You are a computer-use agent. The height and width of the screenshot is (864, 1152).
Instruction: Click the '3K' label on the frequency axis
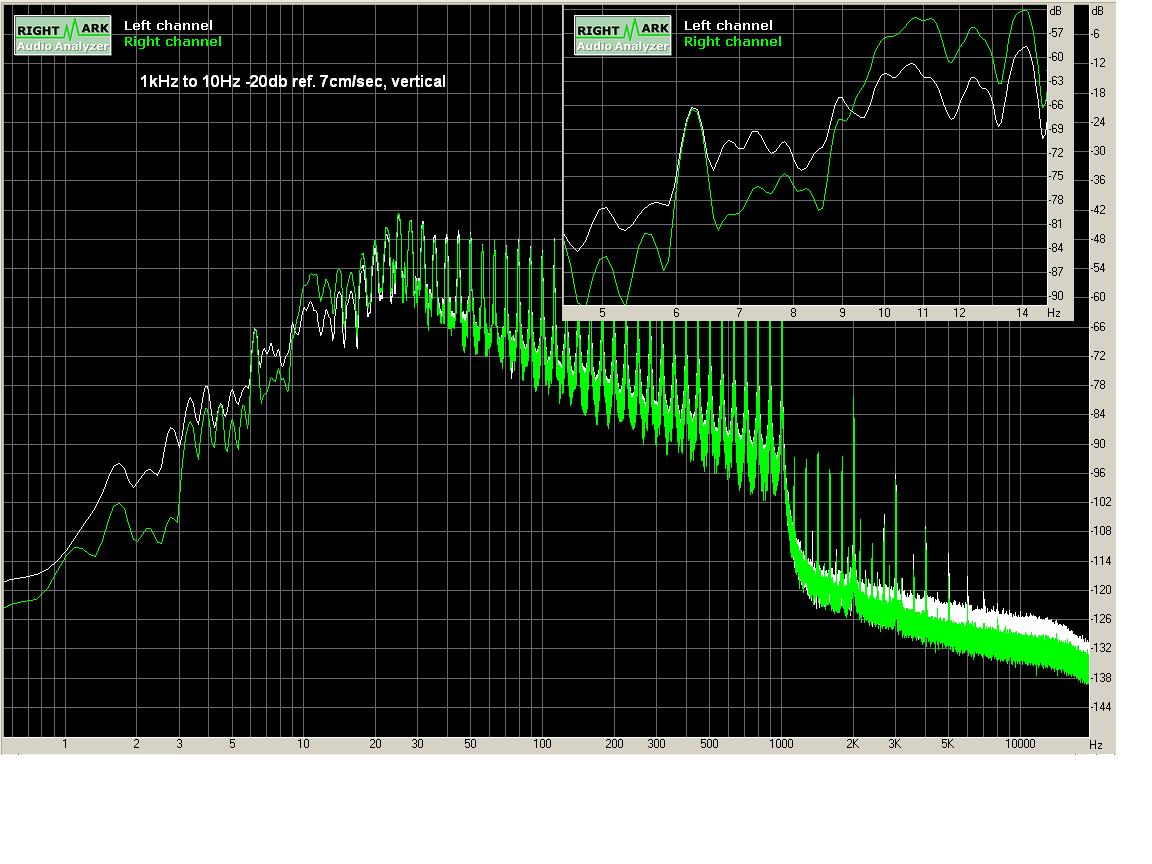894,744
